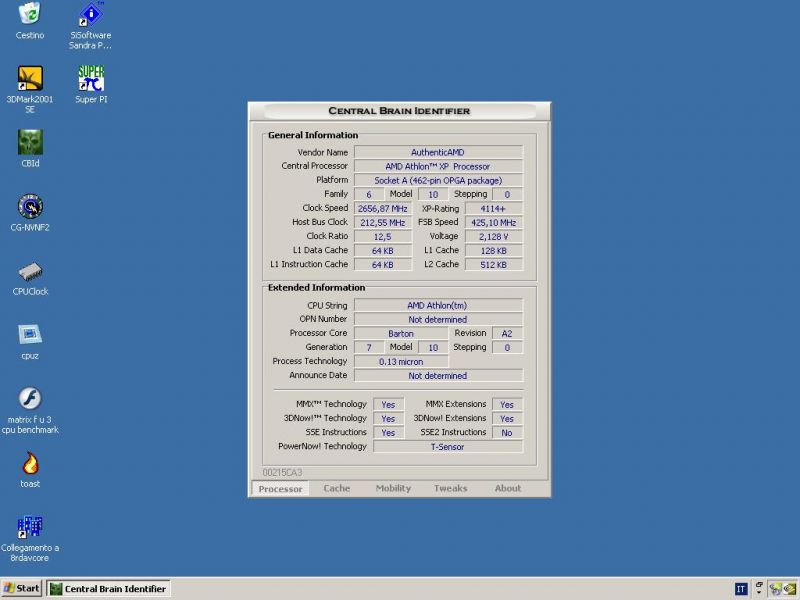Select the 3DMark2001 SE desktop icon

pos(30,89)
